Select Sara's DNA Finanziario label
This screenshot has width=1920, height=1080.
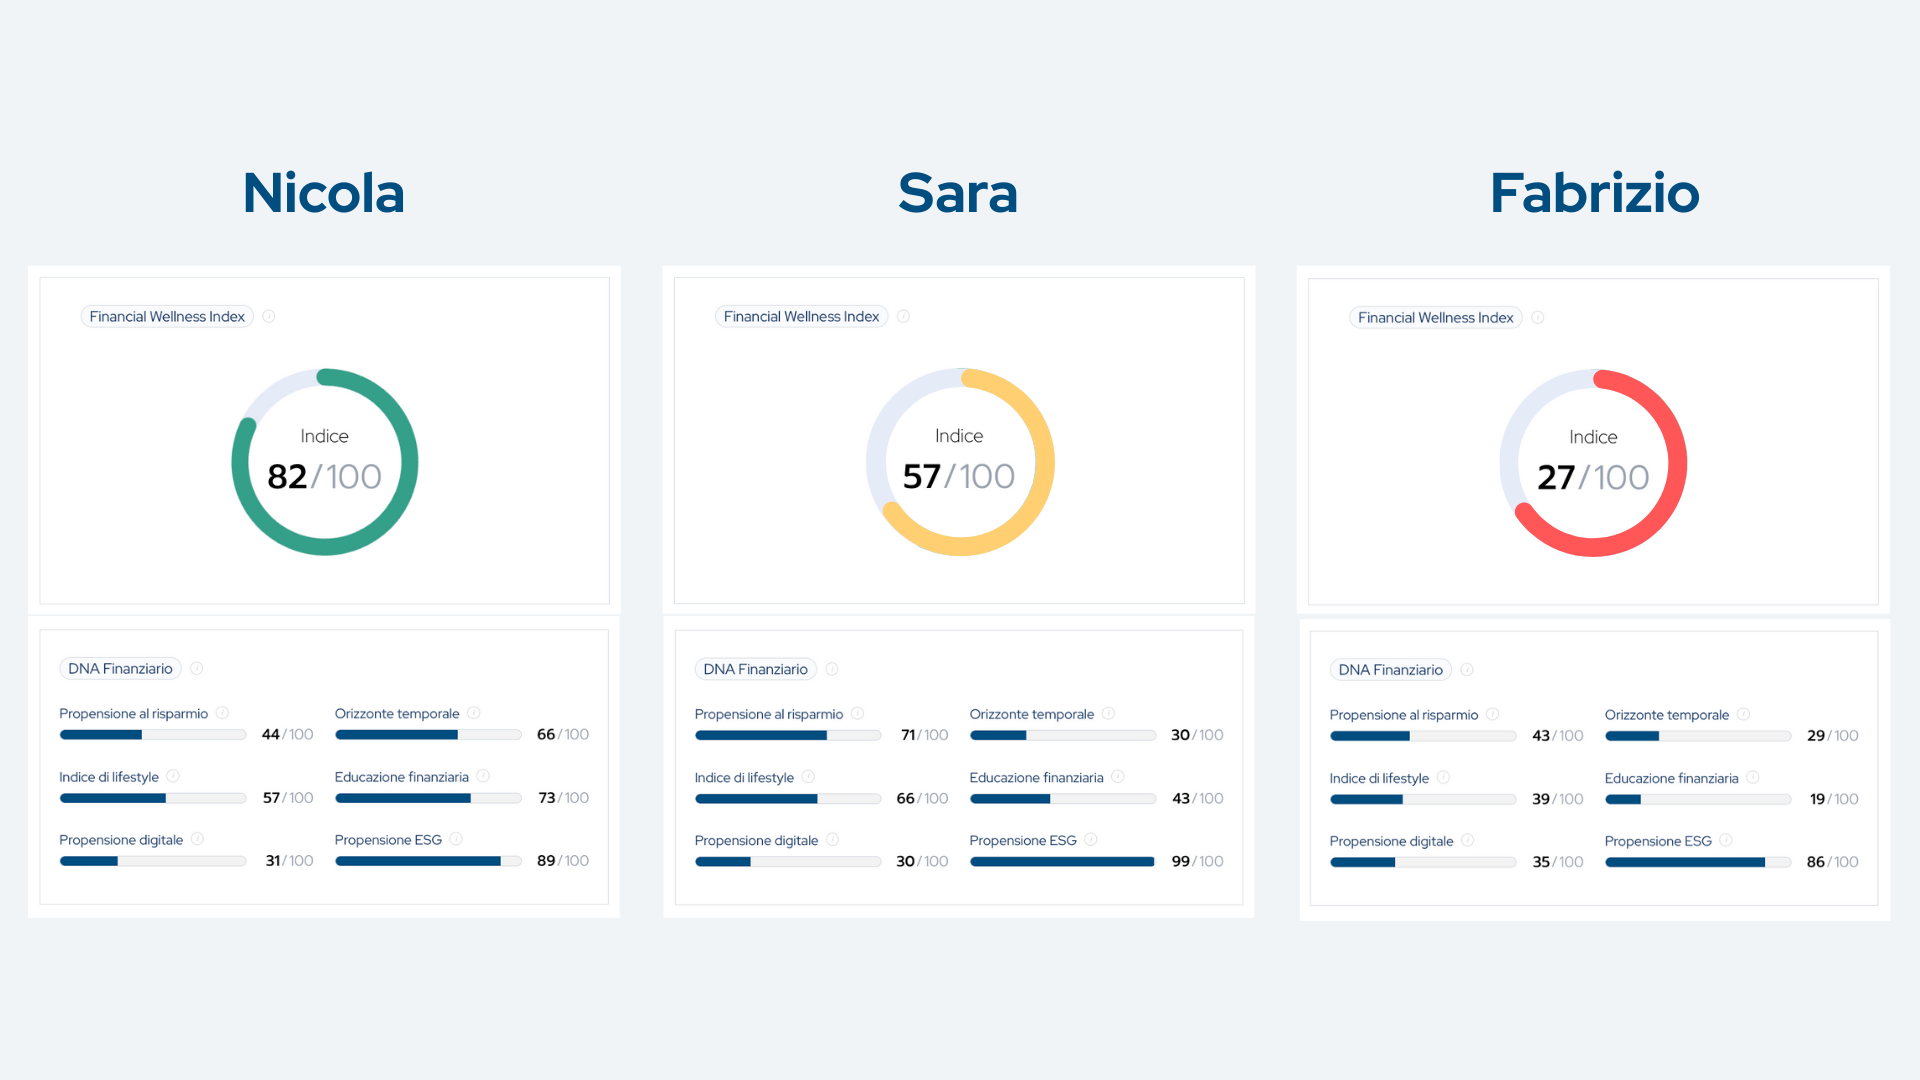pos(755,669)
